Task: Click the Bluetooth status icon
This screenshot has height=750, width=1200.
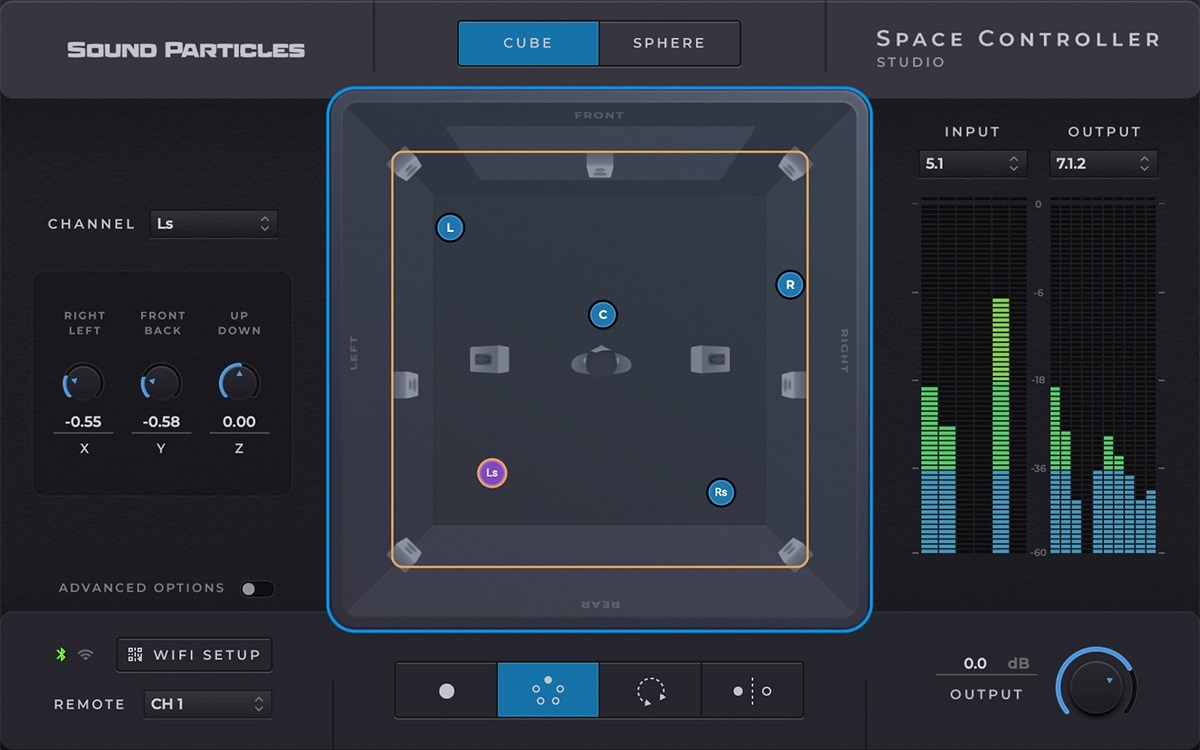Action: tap(61, 655)
